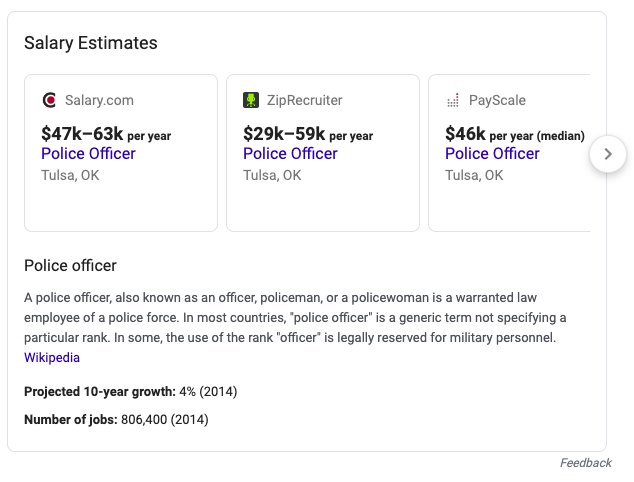Select the Salary.com source name

coord(99,100)
